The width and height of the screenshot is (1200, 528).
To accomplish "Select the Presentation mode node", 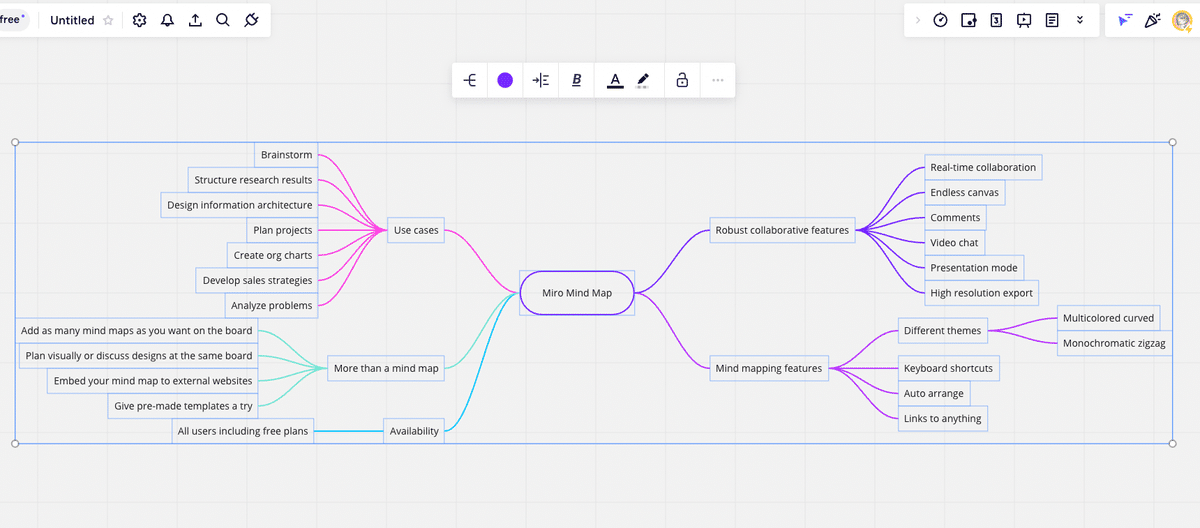I will coord(974,267).
